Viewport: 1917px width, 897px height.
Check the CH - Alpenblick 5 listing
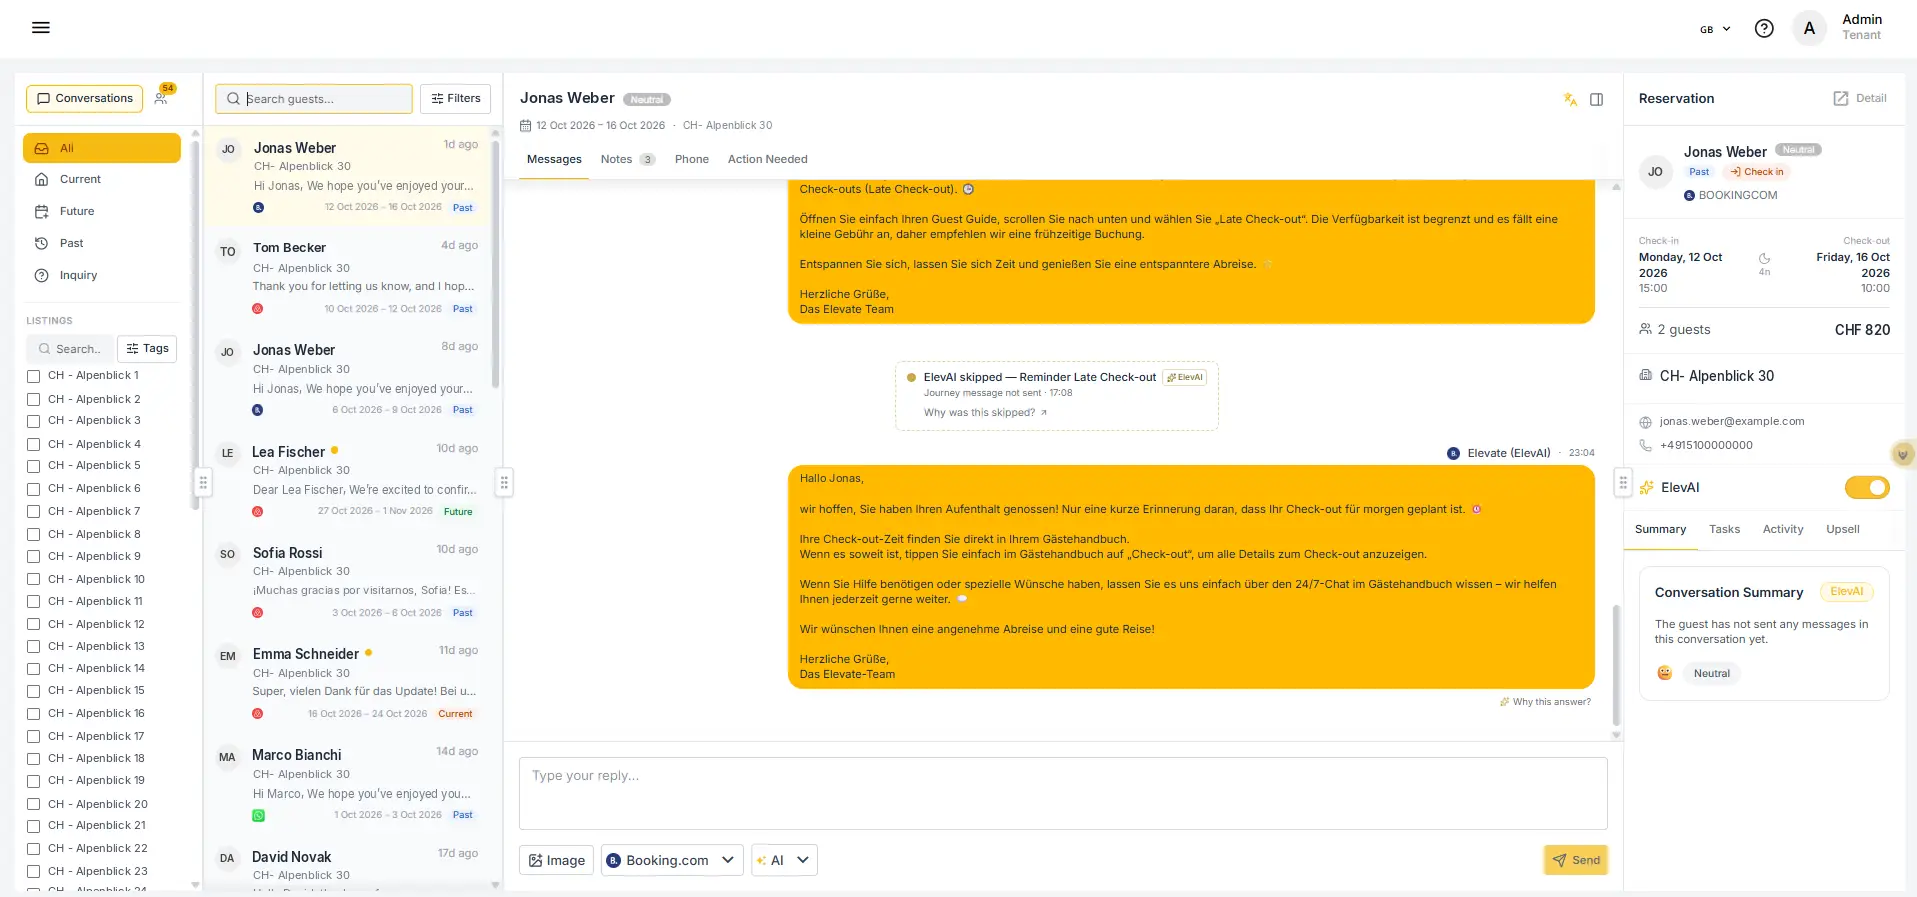pos(34,466)
